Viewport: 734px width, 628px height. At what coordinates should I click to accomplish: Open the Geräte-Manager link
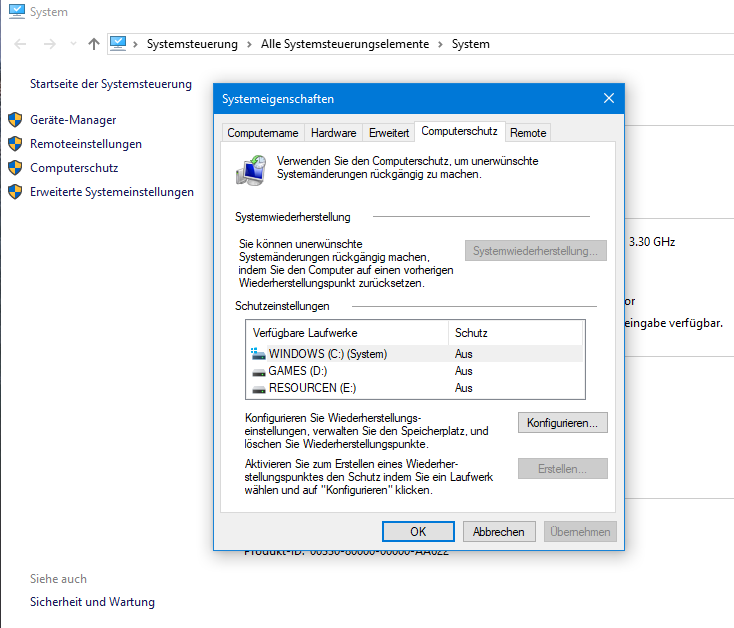pyautogui.click(x=73, y=120)
